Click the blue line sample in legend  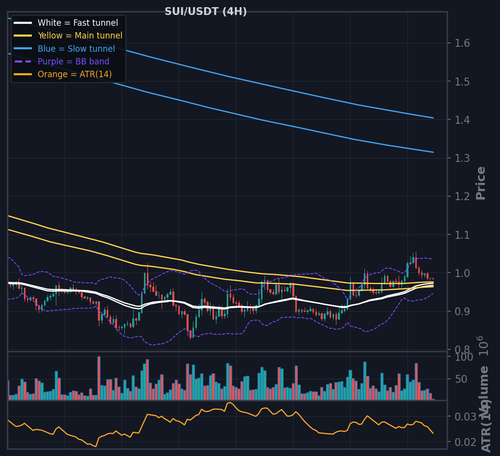pyautogui.click(x=23, y=49)
